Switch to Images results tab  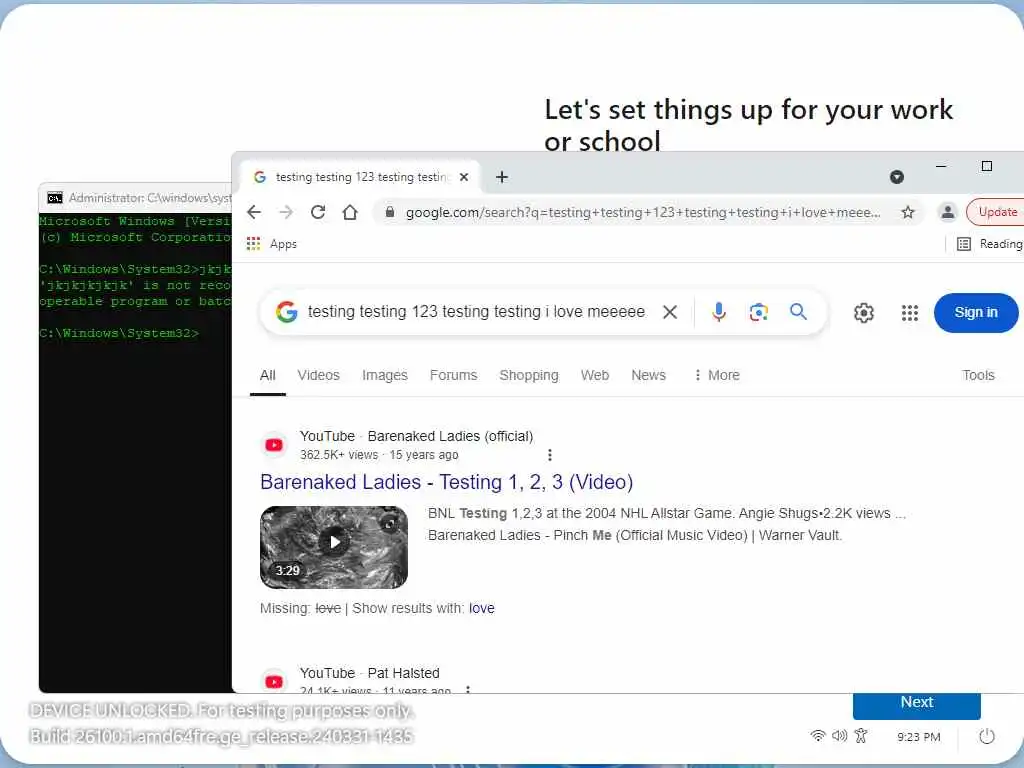385,376
